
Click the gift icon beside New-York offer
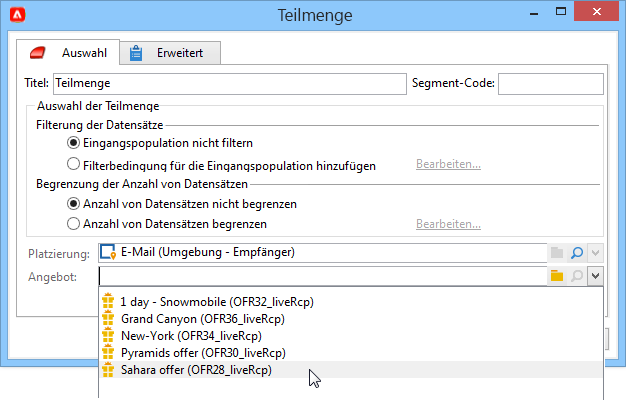108,335
